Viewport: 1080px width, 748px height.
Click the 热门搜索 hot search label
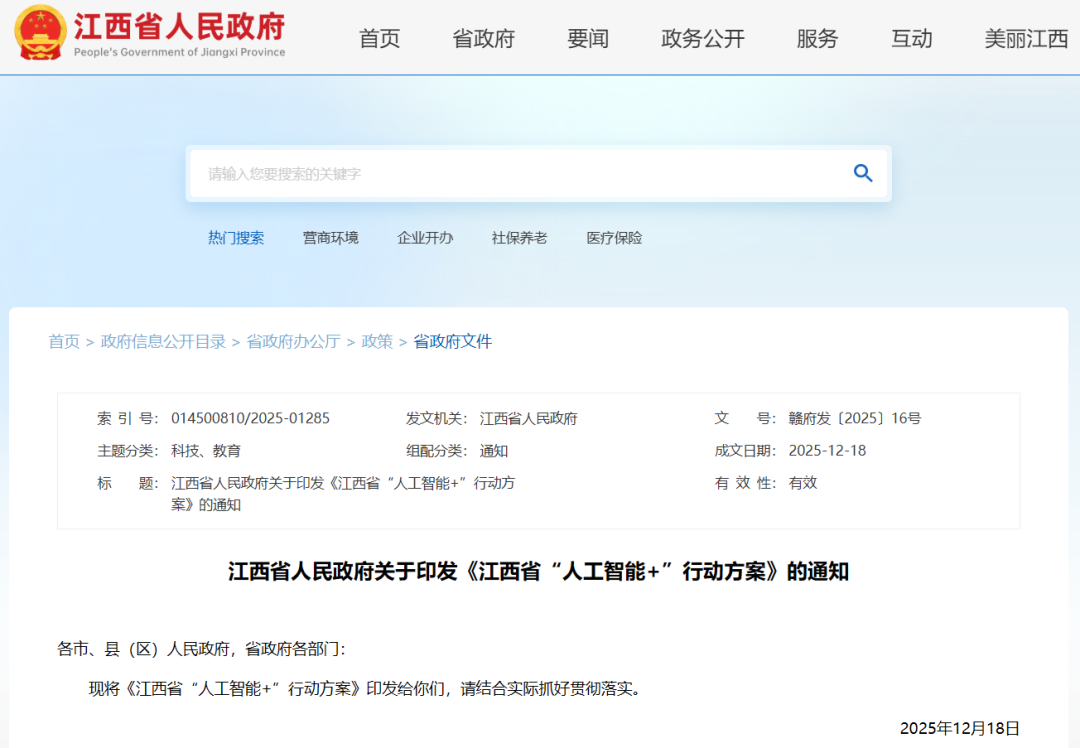[236, 238]
